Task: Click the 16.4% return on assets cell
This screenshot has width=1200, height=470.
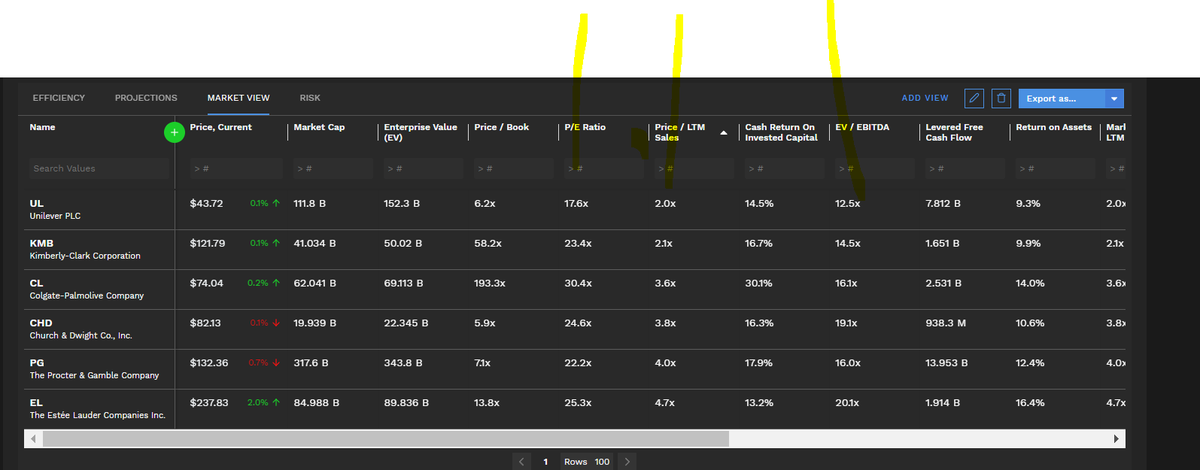Action: [x=1029, y=403]
